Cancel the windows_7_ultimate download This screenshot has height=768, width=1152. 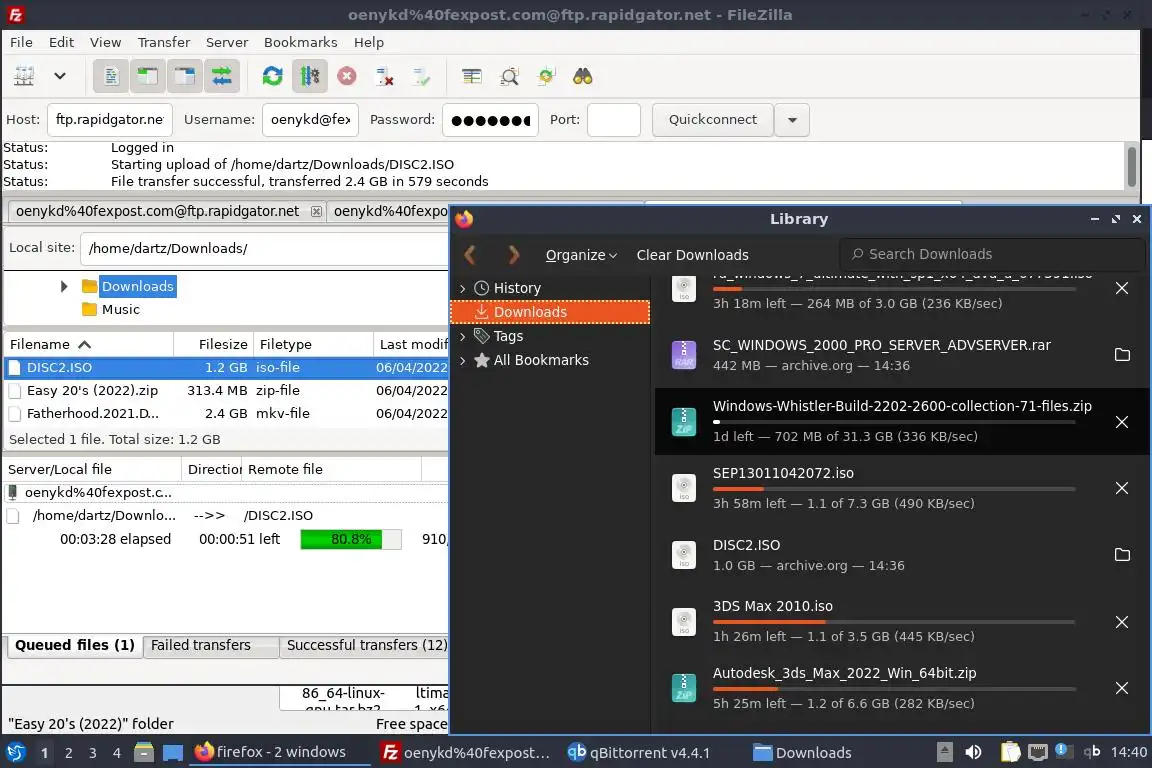click(x=1122, y=288)
